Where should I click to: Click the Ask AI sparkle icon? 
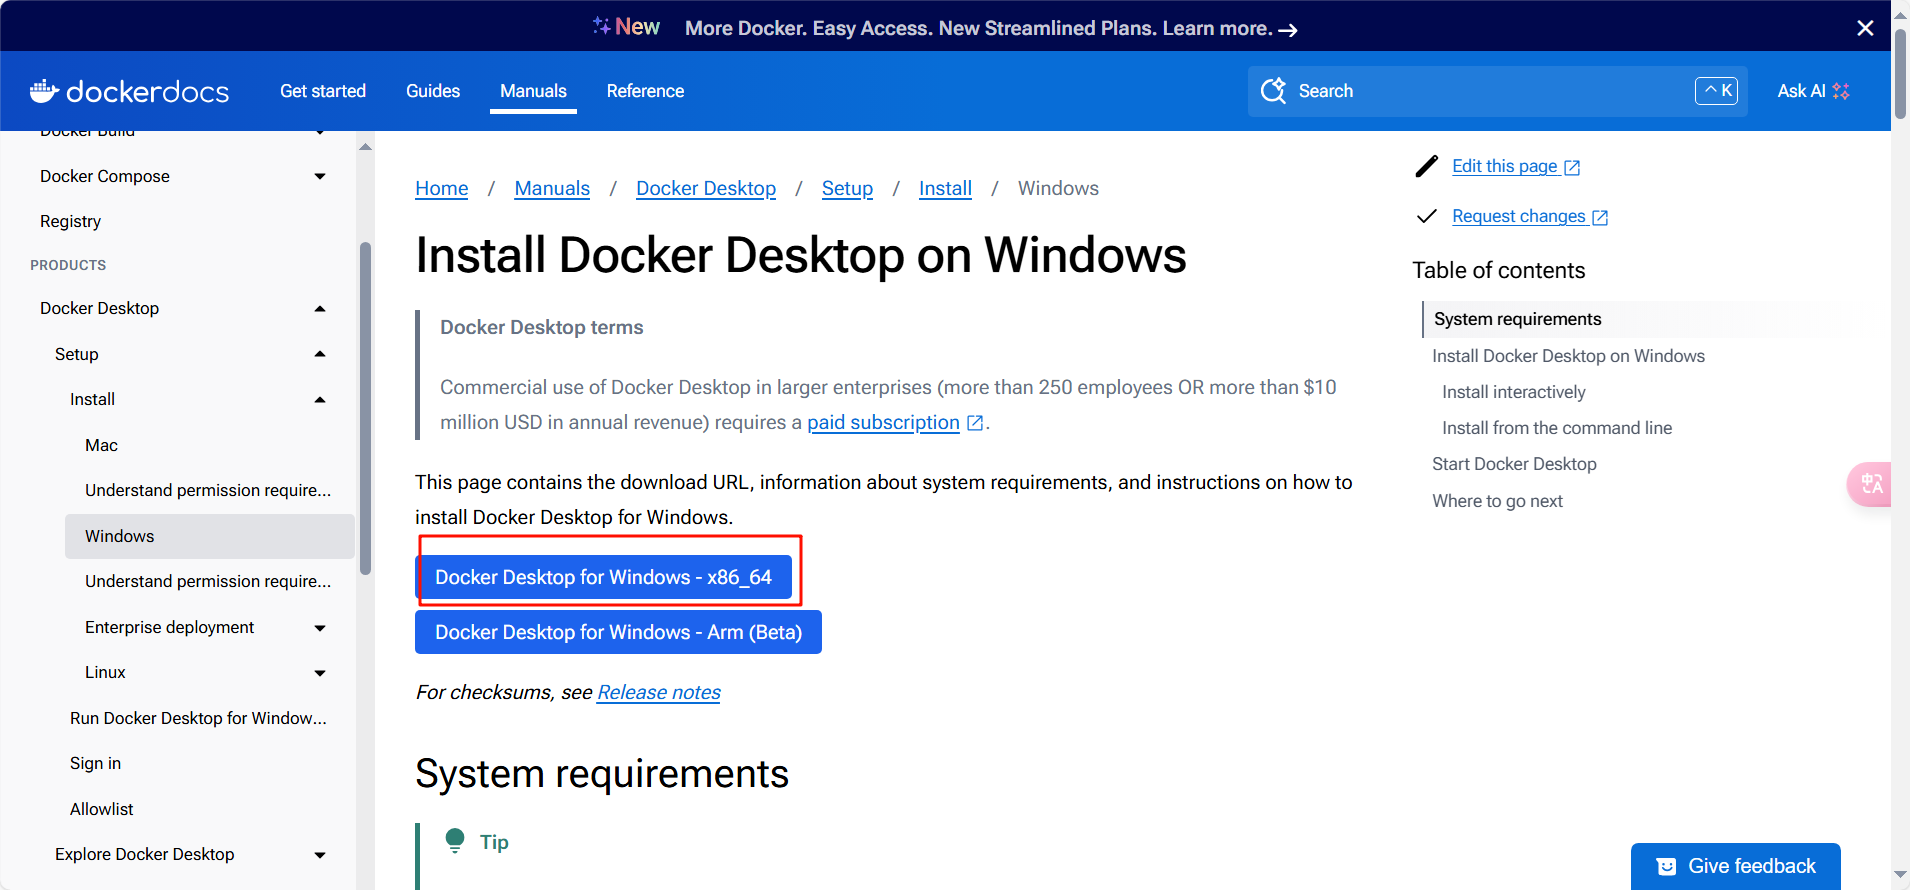[1841, 91]
